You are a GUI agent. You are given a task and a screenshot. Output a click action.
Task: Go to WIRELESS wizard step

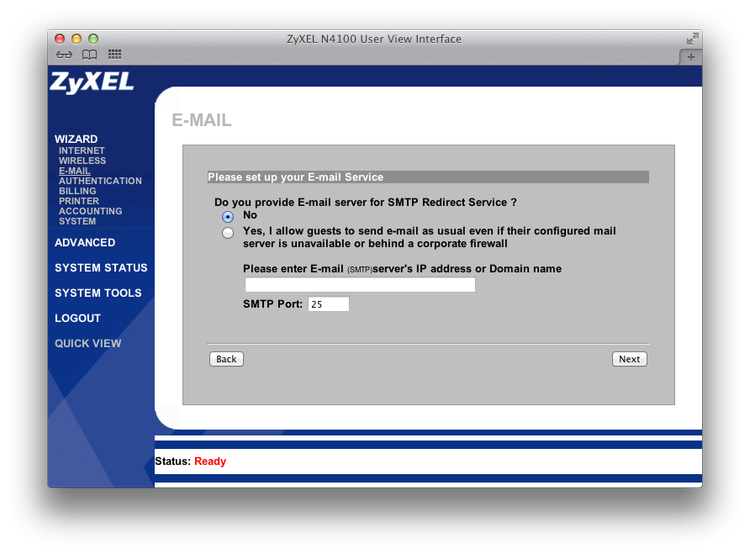(82, 161)
